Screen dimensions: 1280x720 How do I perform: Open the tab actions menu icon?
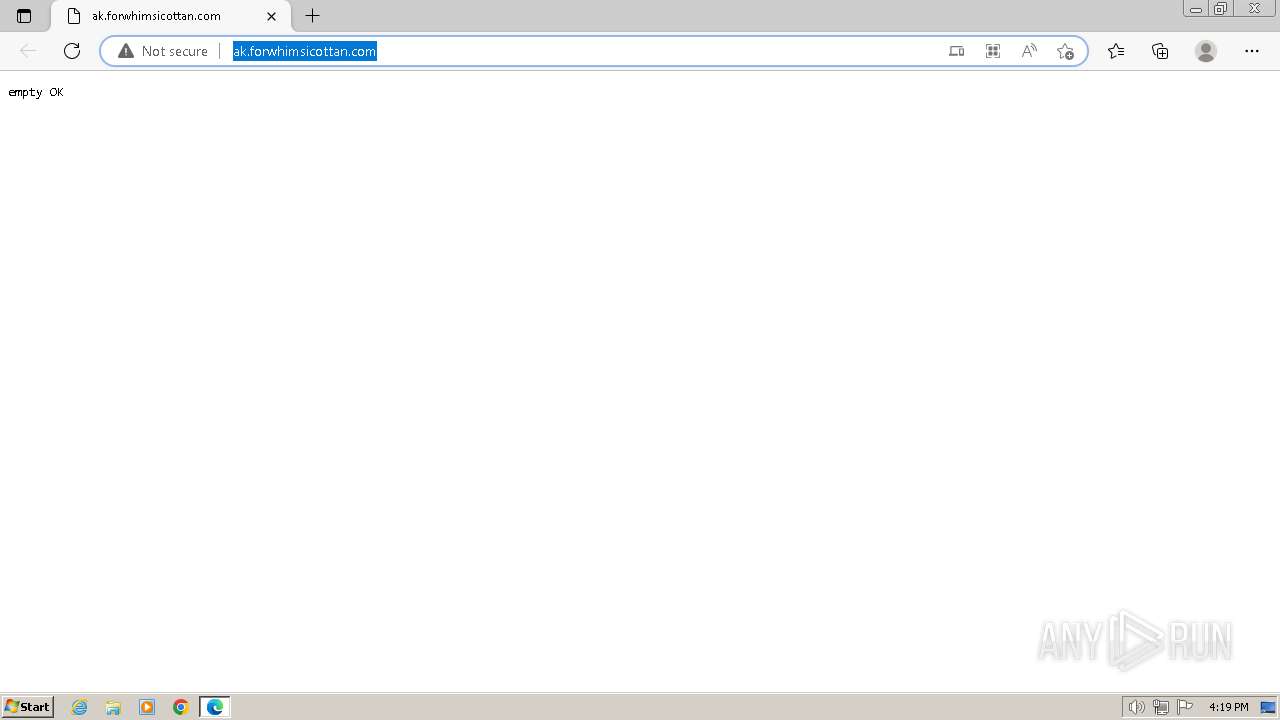pyautogui.click(x=24, y=16)
